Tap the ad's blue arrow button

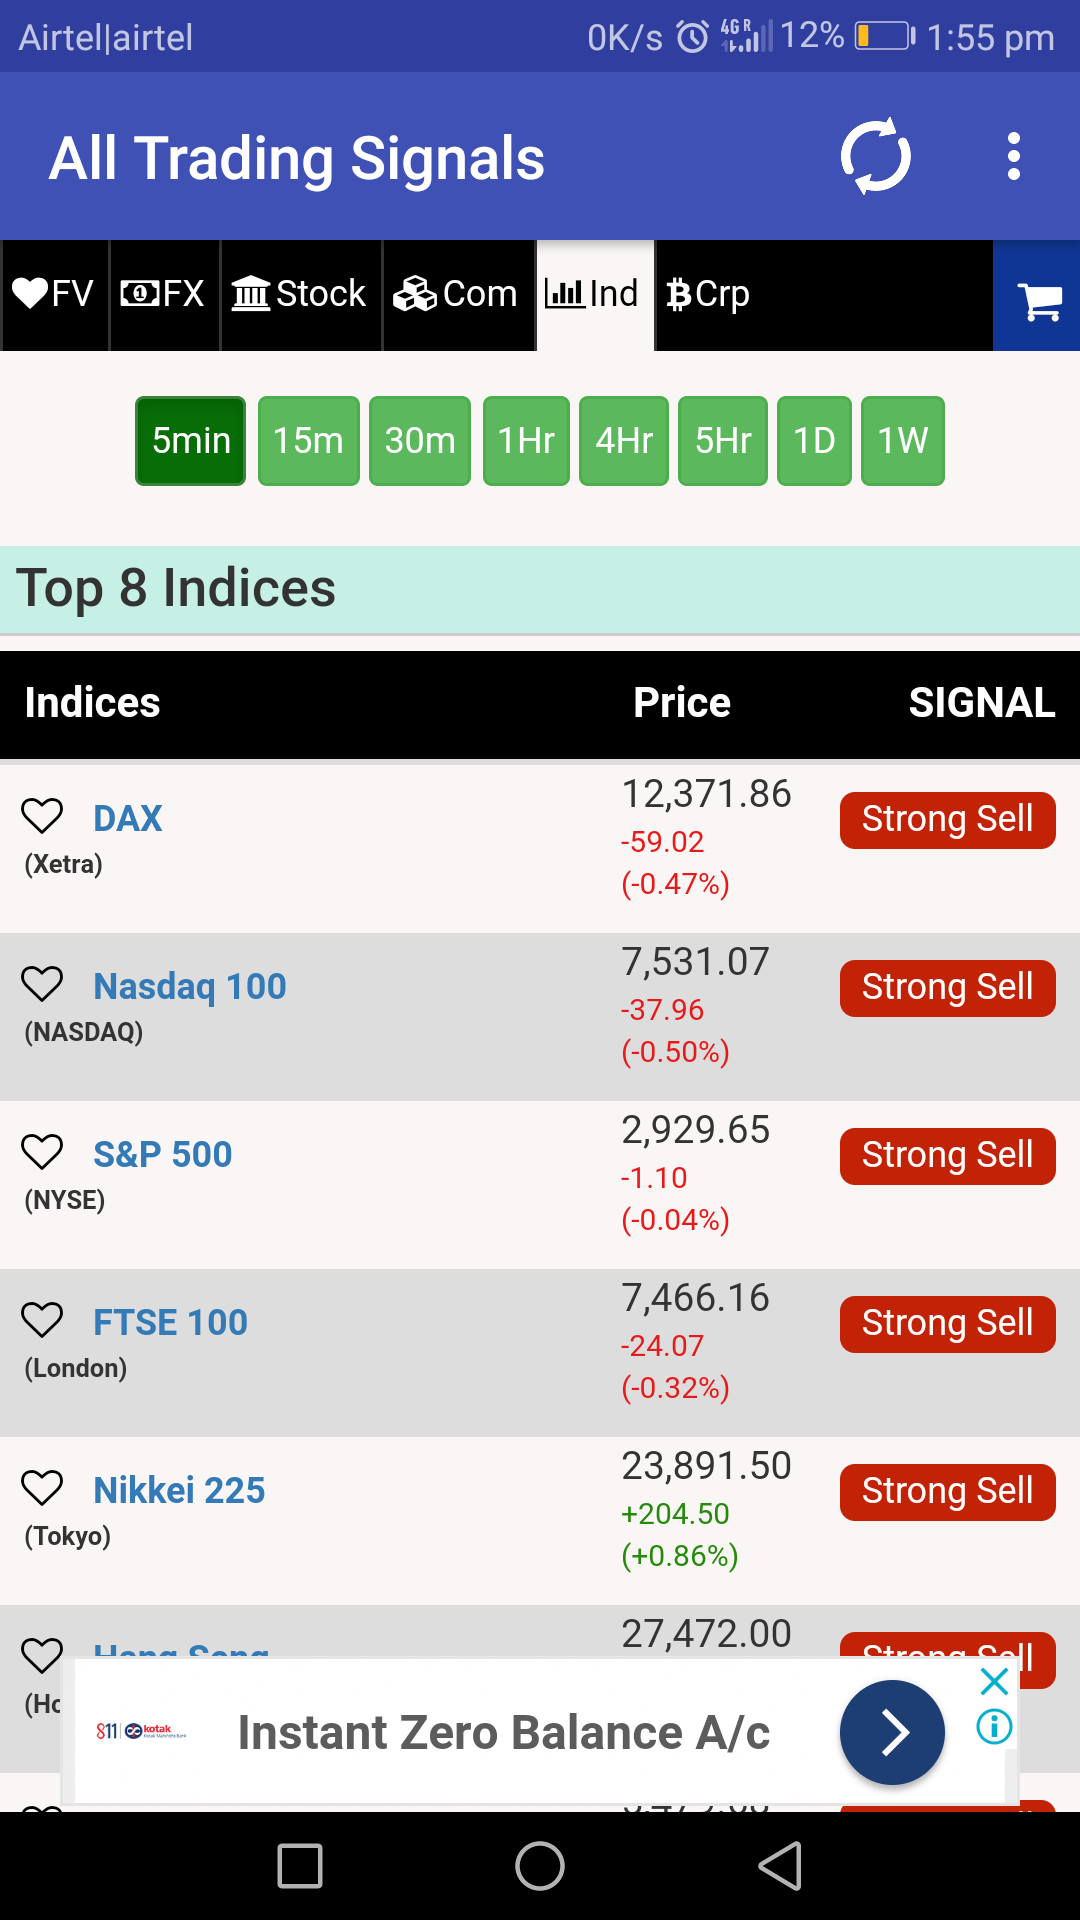coord(892,1733)
